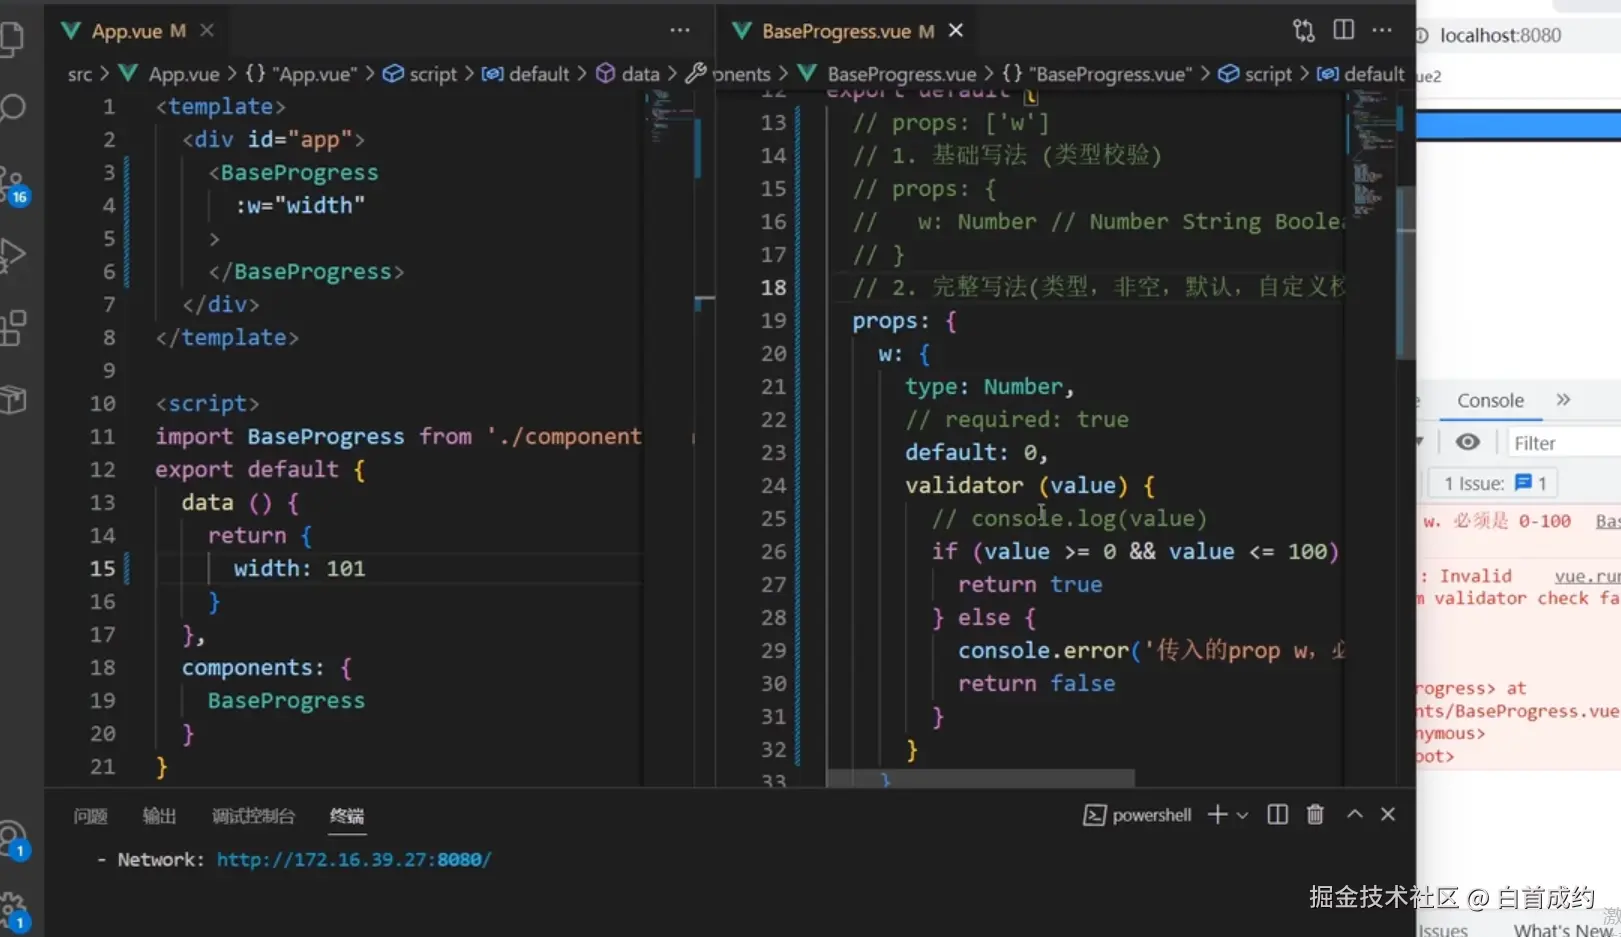Viewport: 1621px width, 937px height.
Task: Open the Run and Debug view
Action: coord(12,256)
